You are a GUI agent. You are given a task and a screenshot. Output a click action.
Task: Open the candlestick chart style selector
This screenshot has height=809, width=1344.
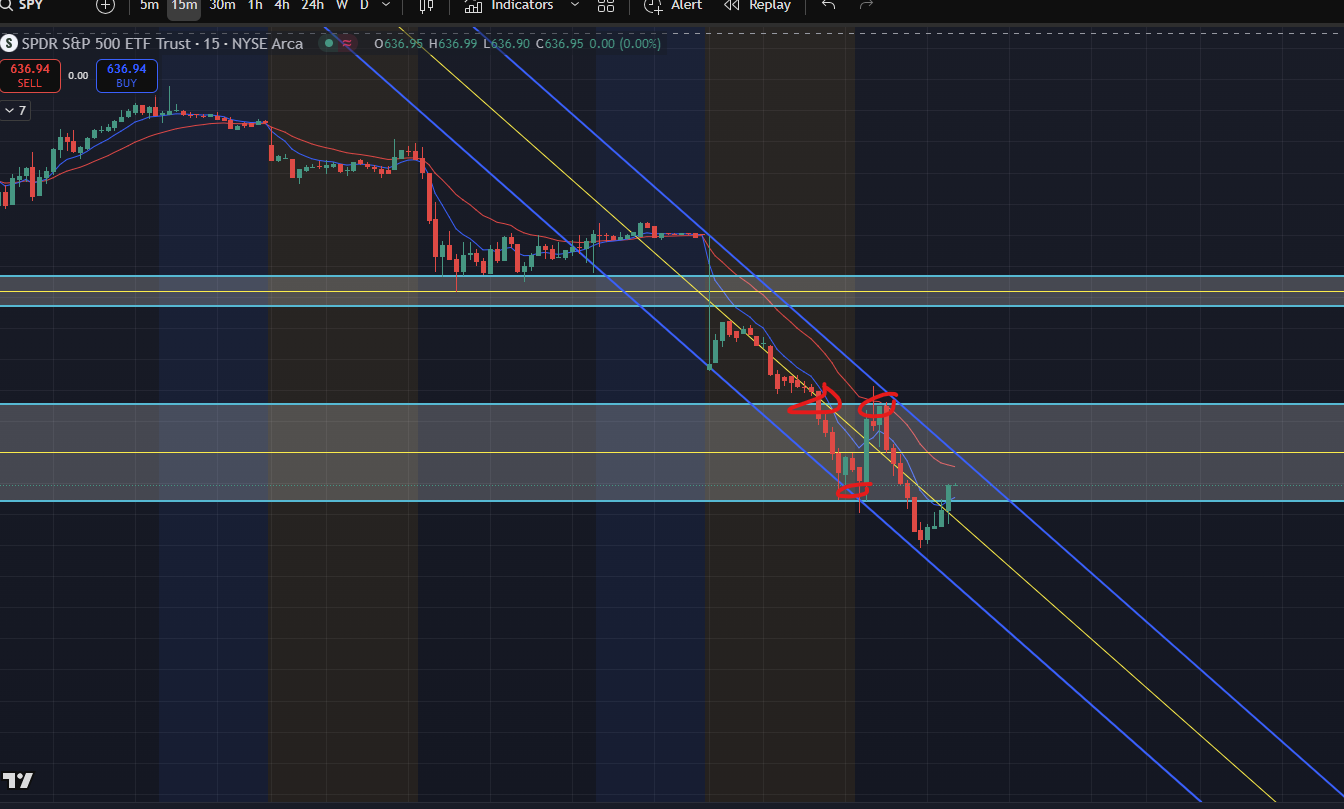(x=426, y=5)
